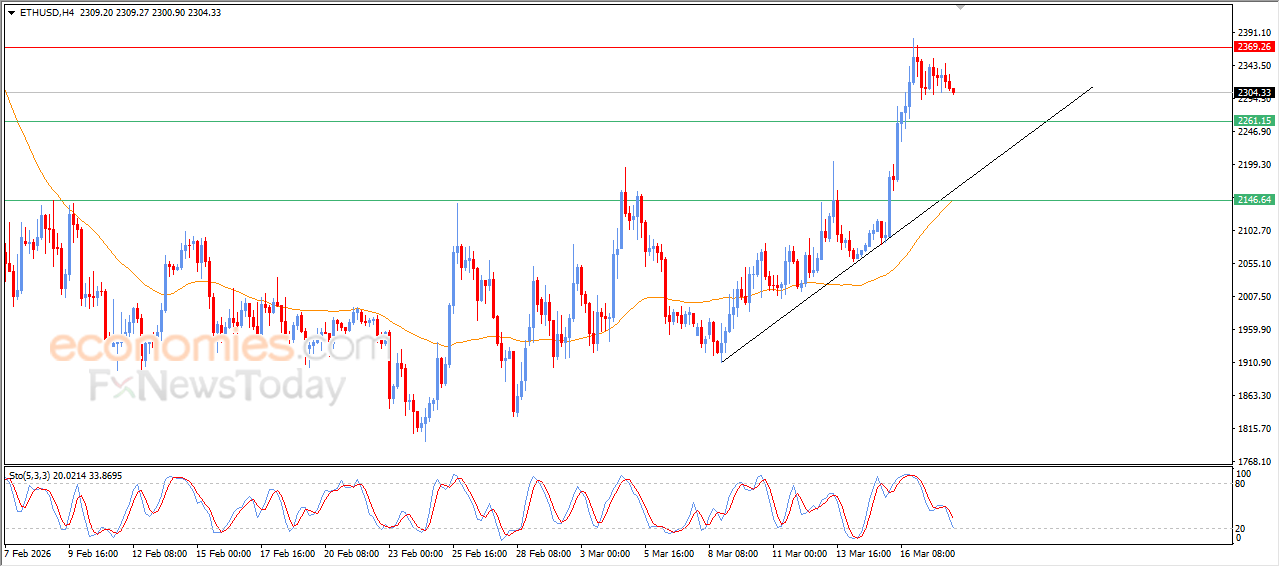Click the stochastic 80 level label
This screenshot has height=567, width=1280.
click(1241, 484)
